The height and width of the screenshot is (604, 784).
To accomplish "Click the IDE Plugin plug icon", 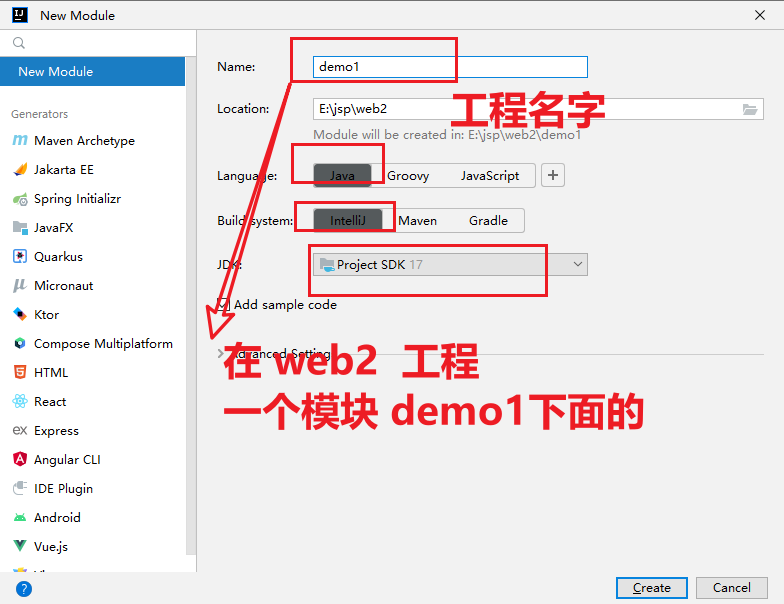I will pos(20,488).
